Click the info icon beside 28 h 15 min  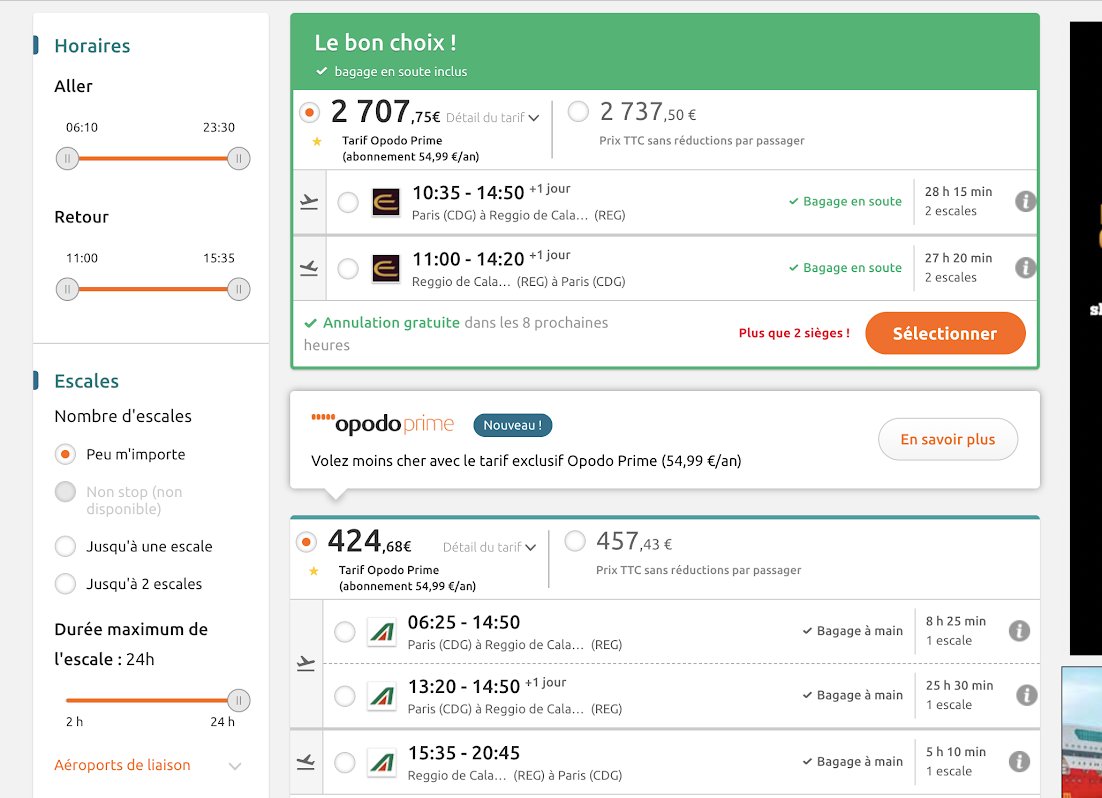(x=1025, y=201)
